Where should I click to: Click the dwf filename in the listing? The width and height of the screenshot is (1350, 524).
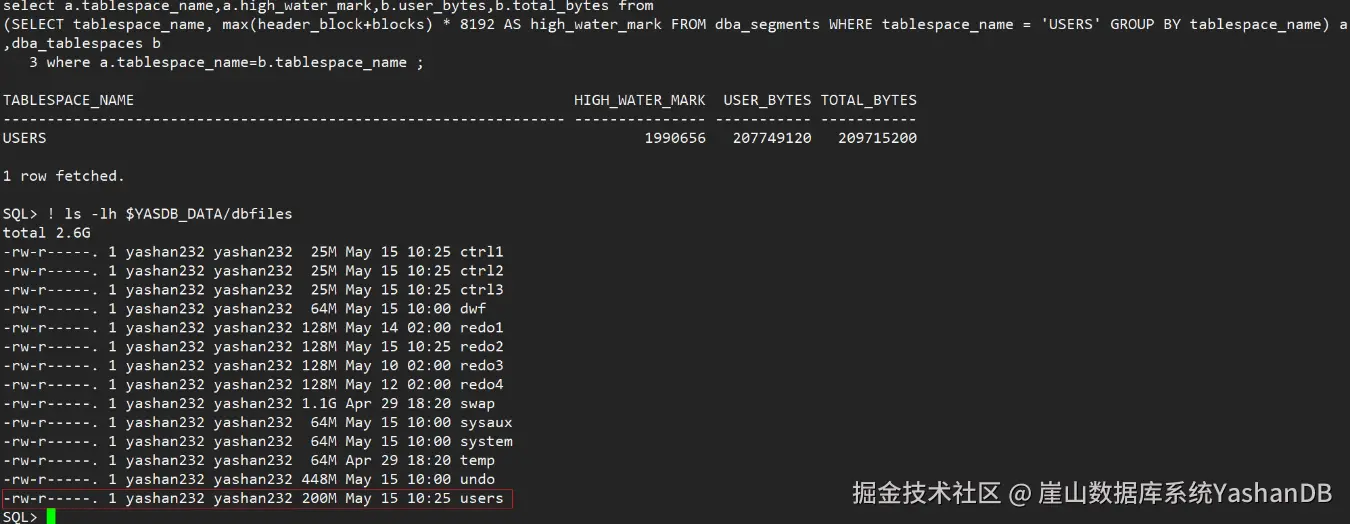(472, 309)
